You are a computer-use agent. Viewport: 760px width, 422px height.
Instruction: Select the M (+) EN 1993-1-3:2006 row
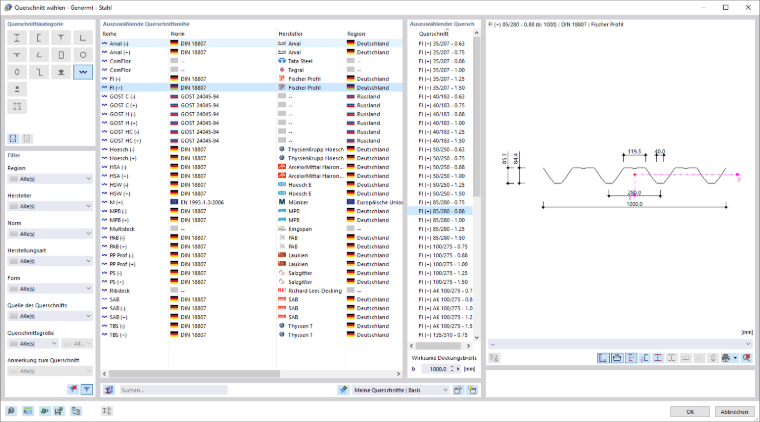click(252, 202)
